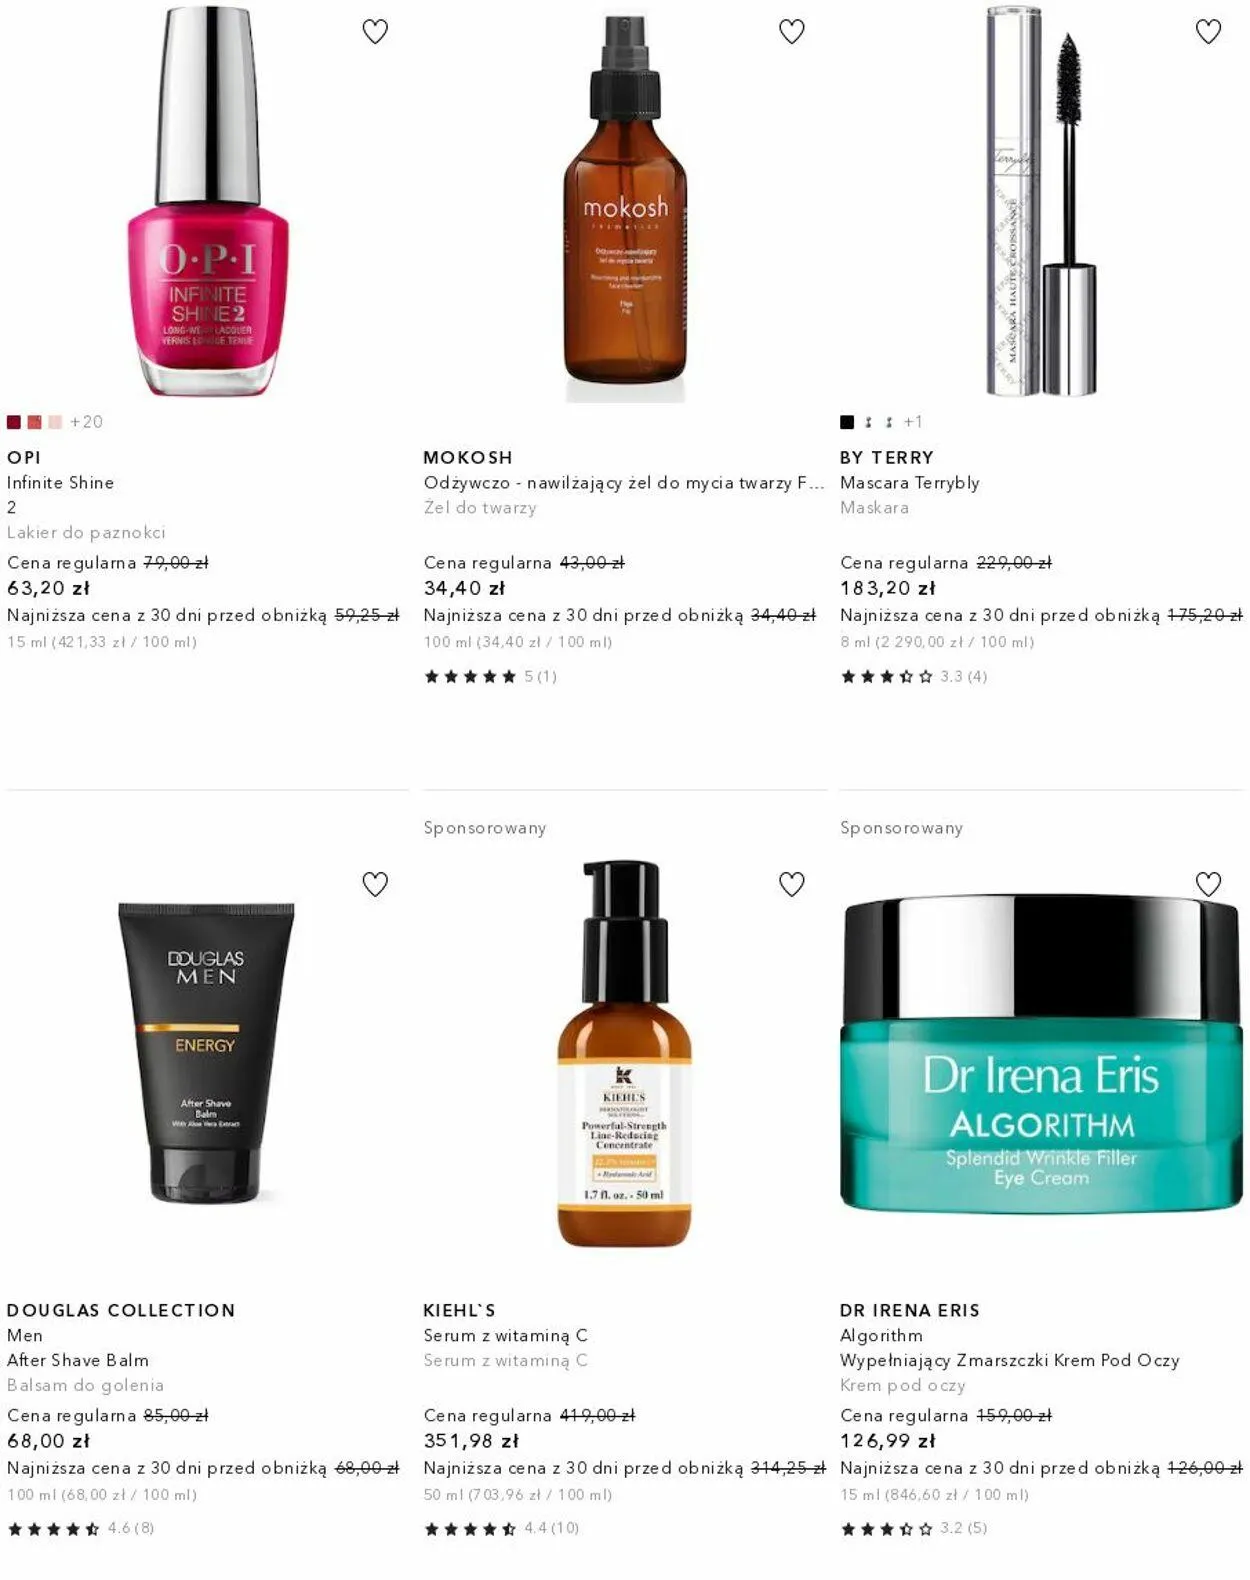
Task: Open the Kiehl's Serum z witaminą C link
Action: pos(506,1335)
